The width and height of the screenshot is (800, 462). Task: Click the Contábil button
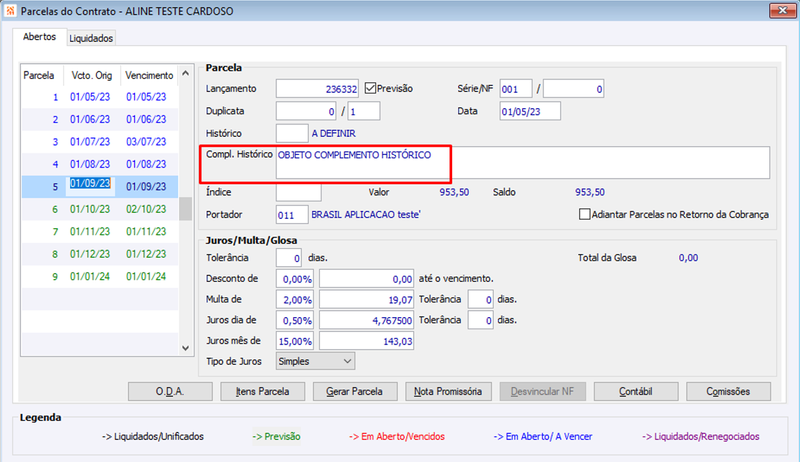(636, 392)
